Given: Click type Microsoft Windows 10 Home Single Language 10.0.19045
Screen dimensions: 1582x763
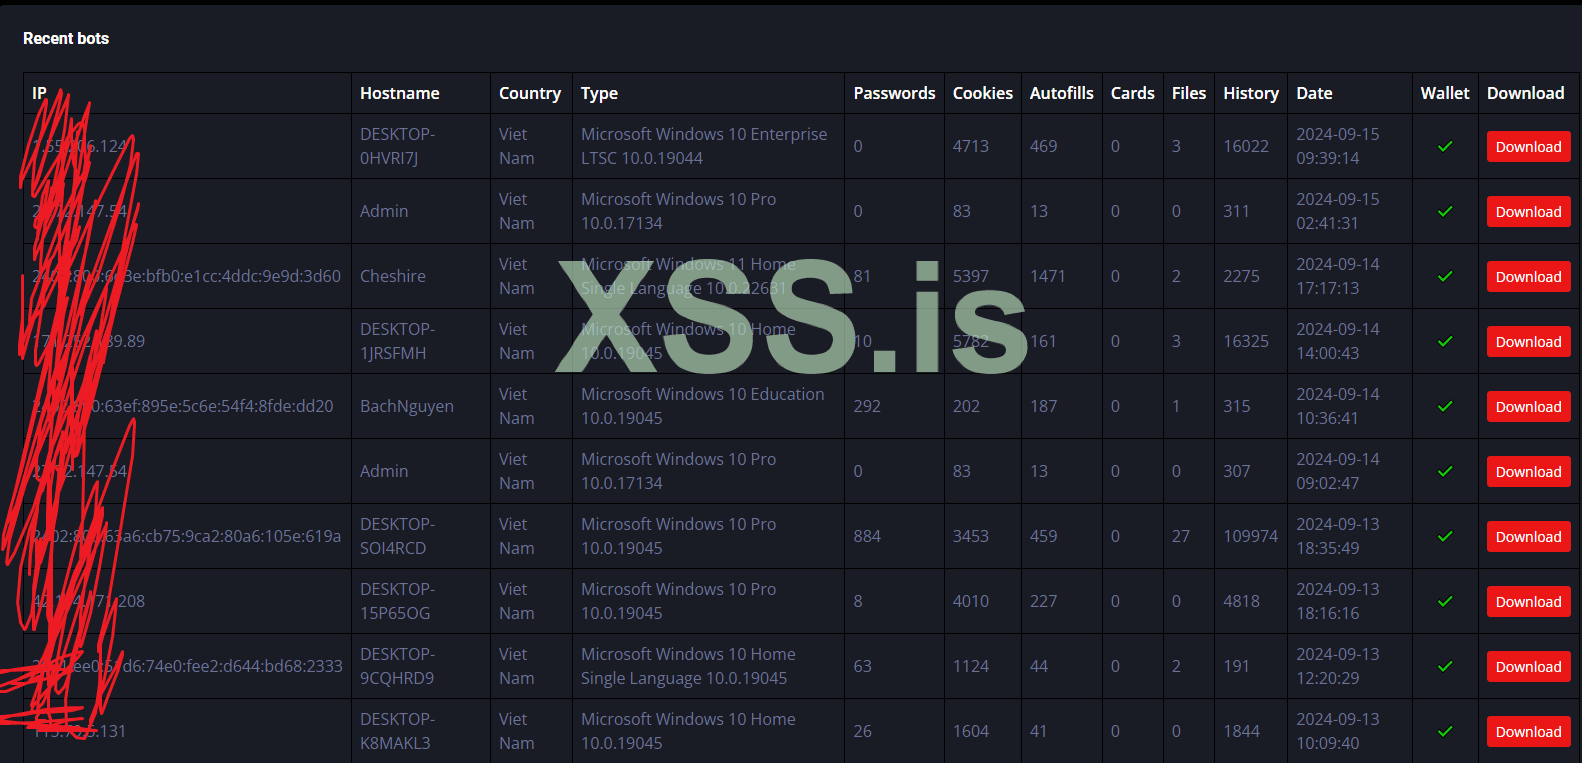Looking at the screenshot, I should [688, 666].
